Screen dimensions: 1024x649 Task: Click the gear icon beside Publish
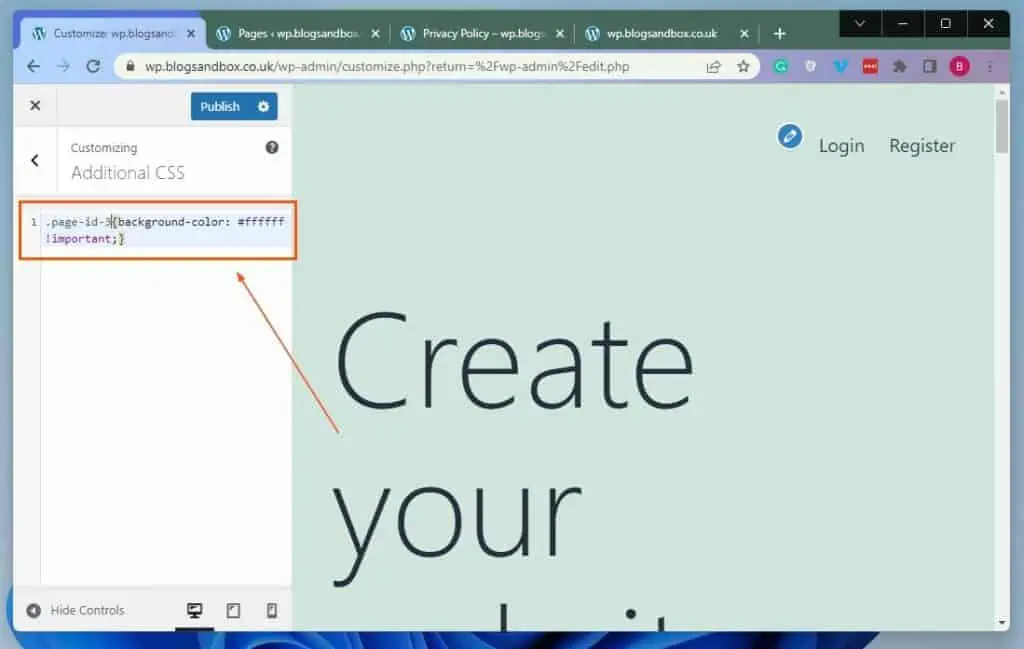pos(262,106)
